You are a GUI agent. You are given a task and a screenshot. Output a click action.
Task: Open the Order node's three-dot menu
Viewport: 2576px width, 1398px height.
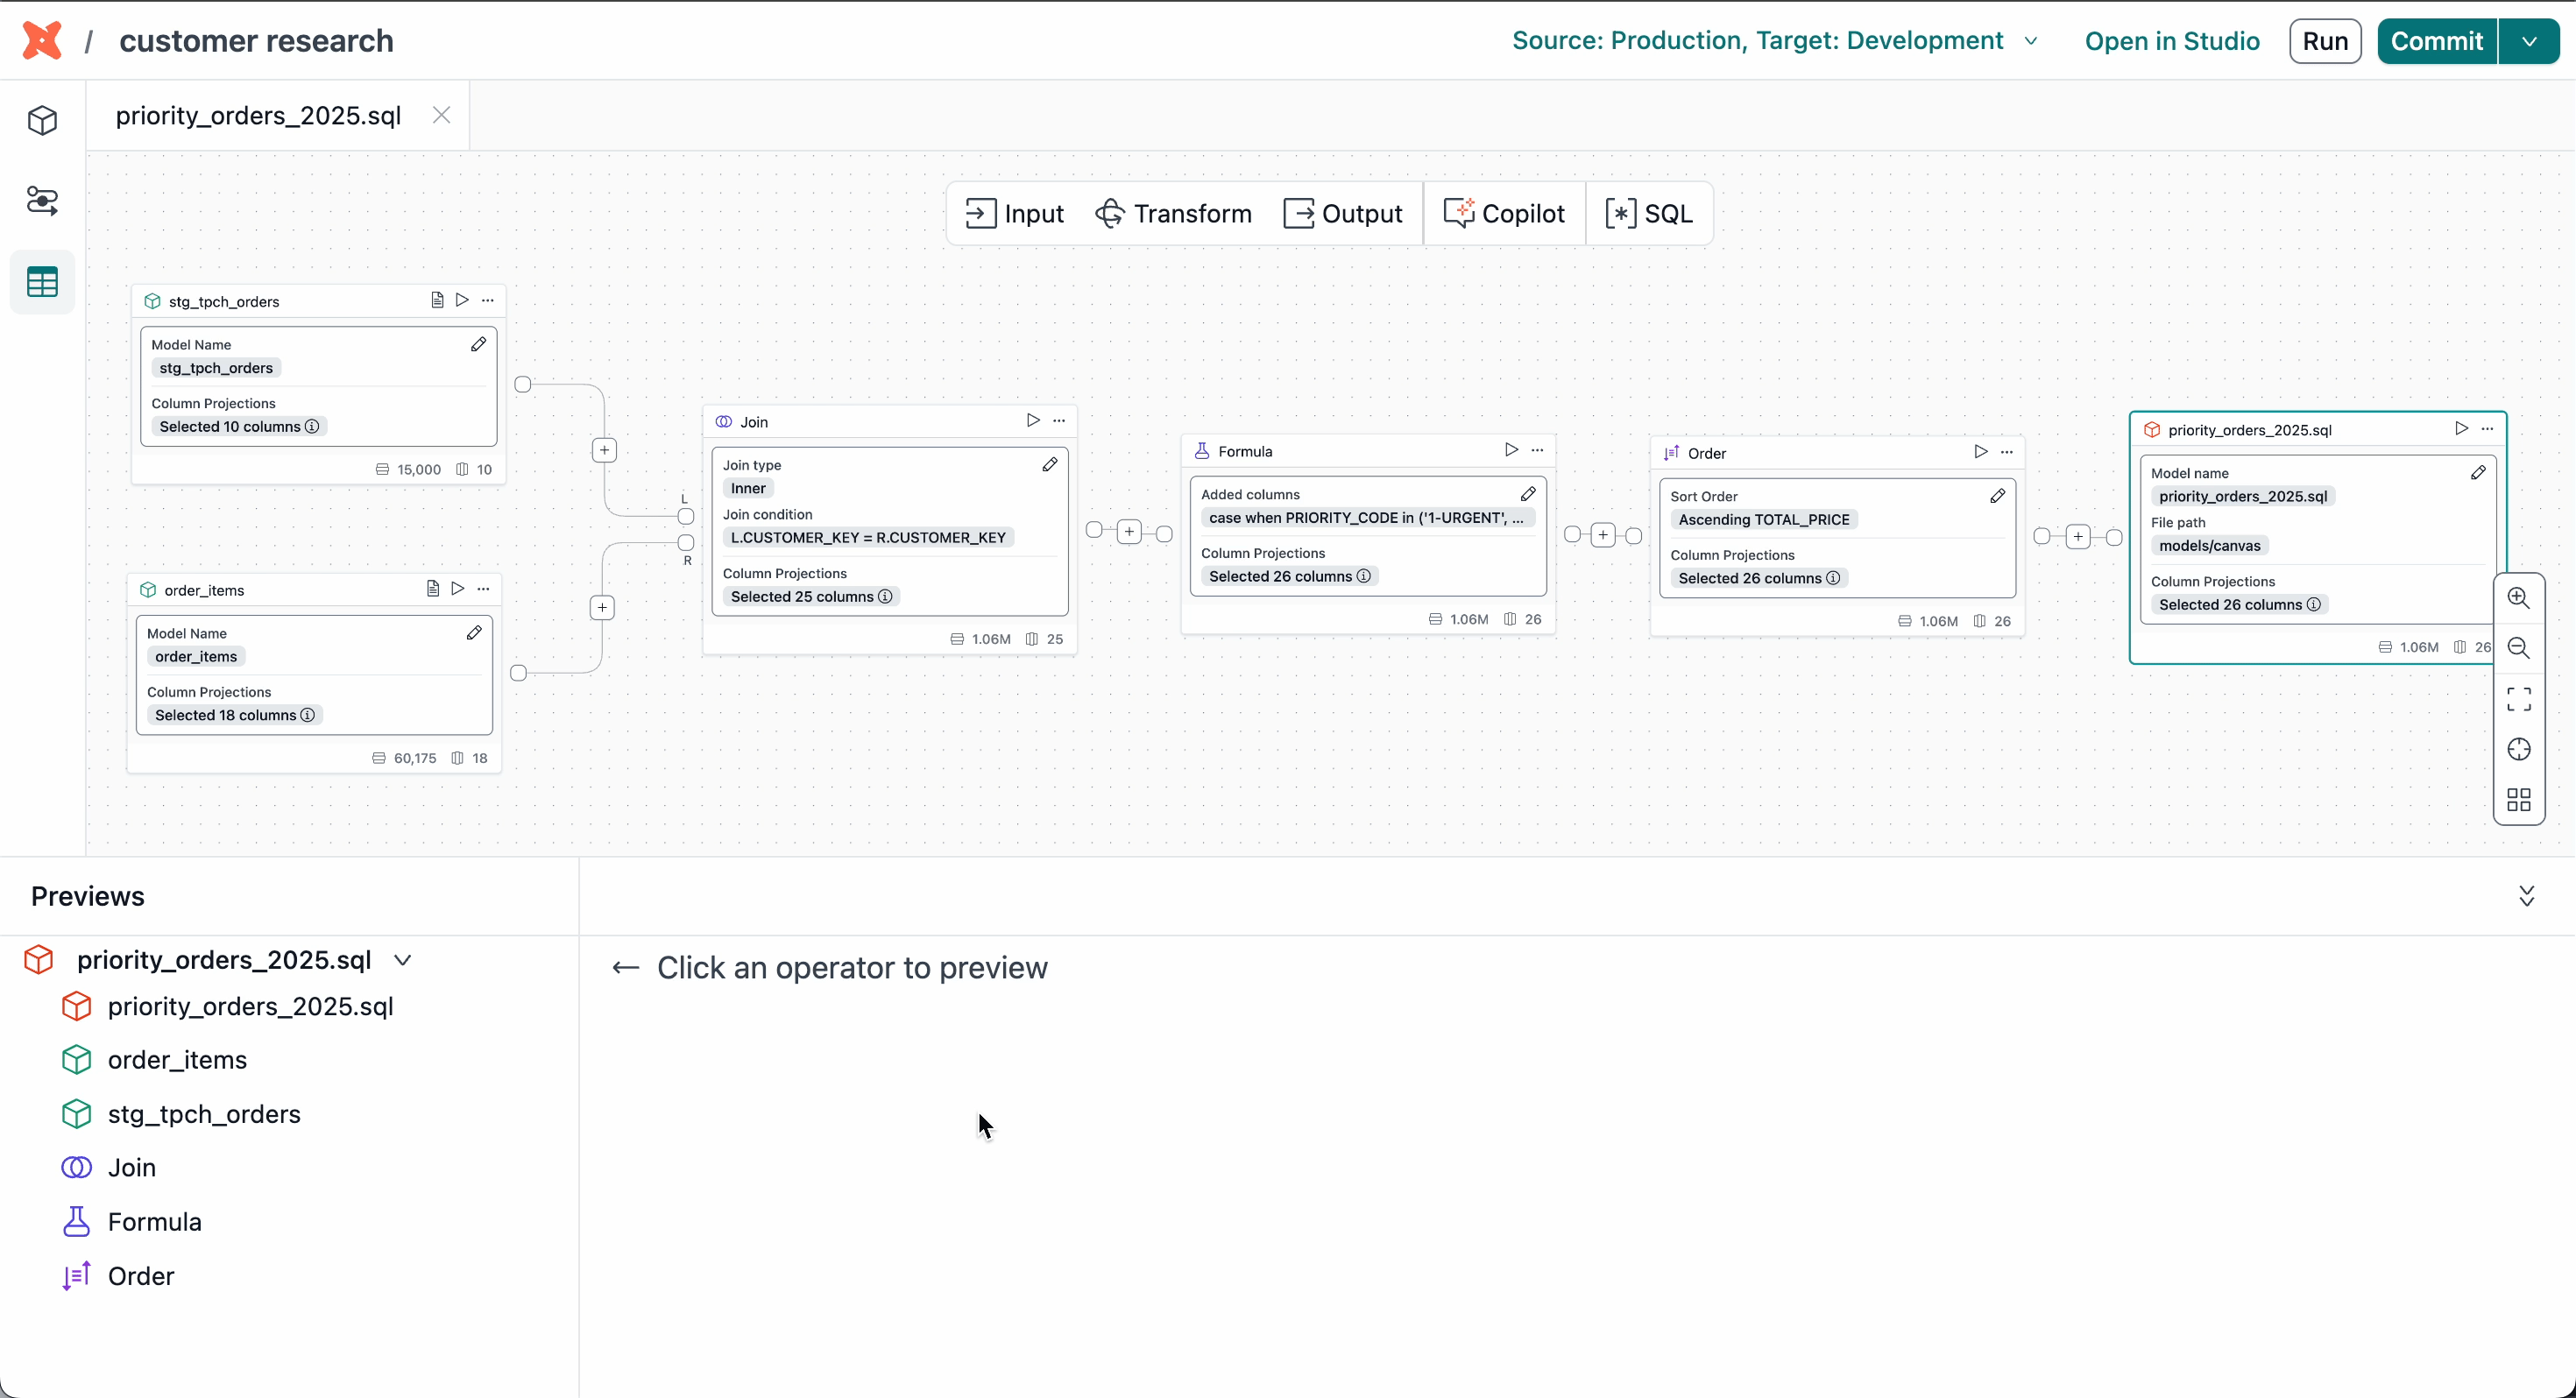pos(2006,453)
